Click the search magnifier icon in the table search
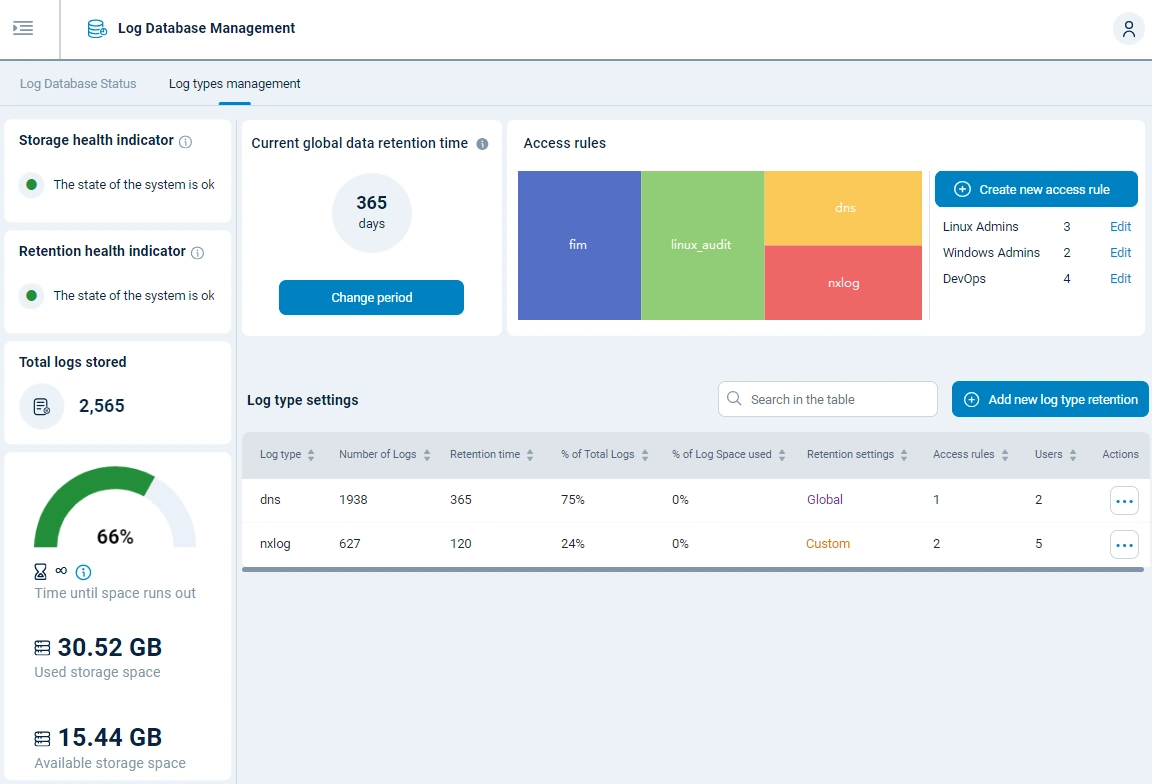The image size is (1152, 784). (735, 399)
